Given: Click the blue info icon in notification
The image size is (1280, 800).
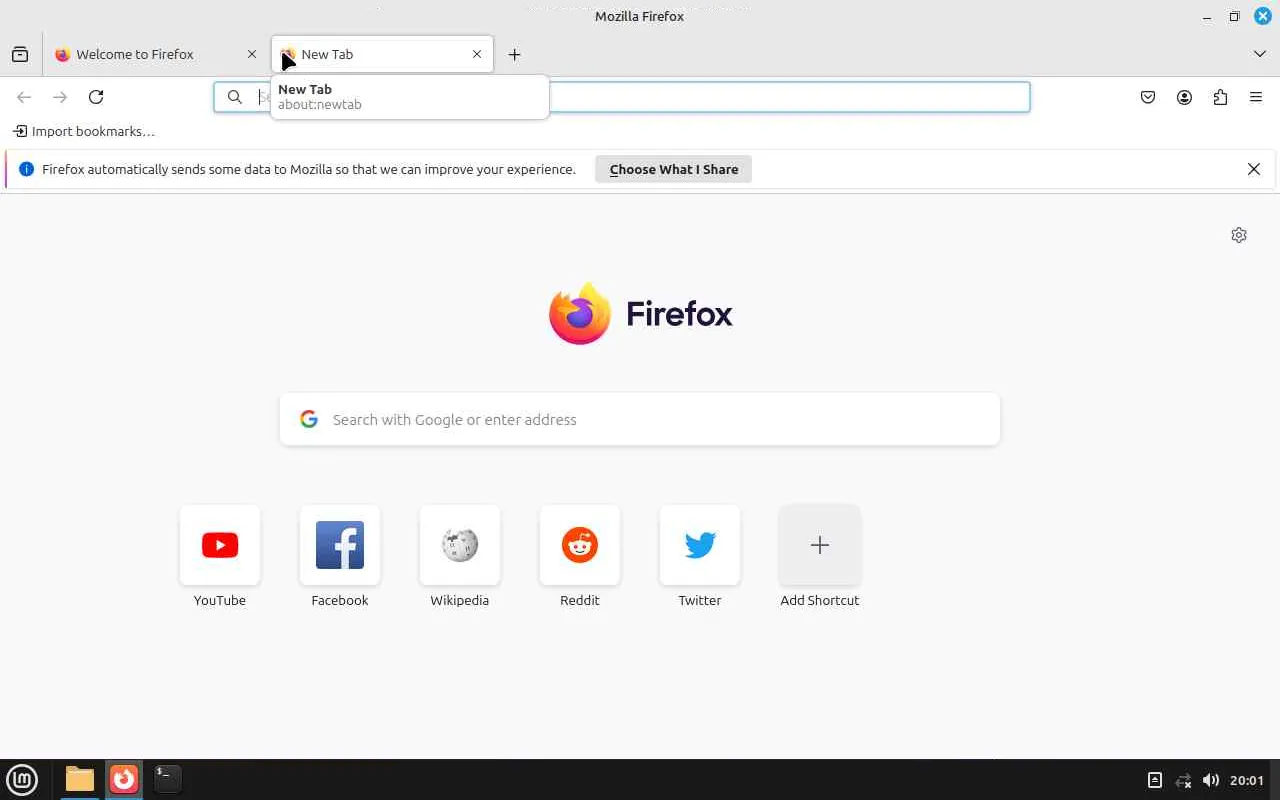Looking at the screenshot, I should tap(27, 169).
